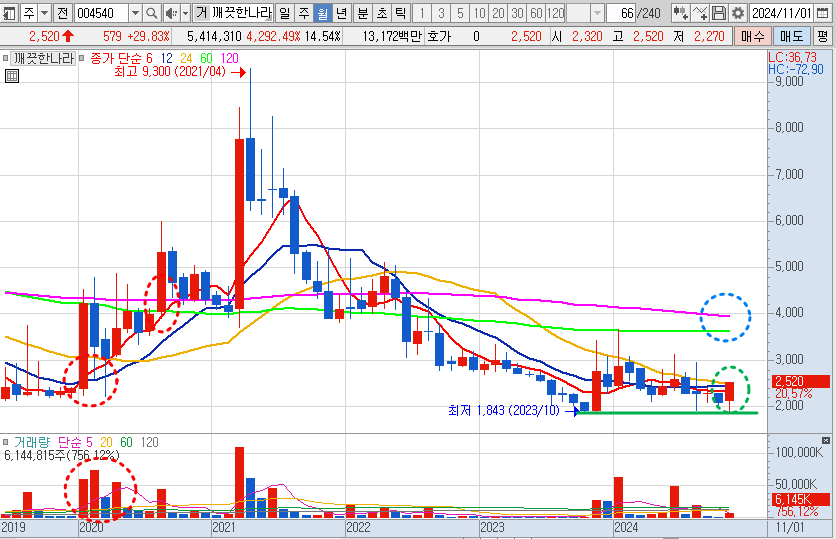Click the 최저 1,843 (2023/10) label

pos(504,411)
